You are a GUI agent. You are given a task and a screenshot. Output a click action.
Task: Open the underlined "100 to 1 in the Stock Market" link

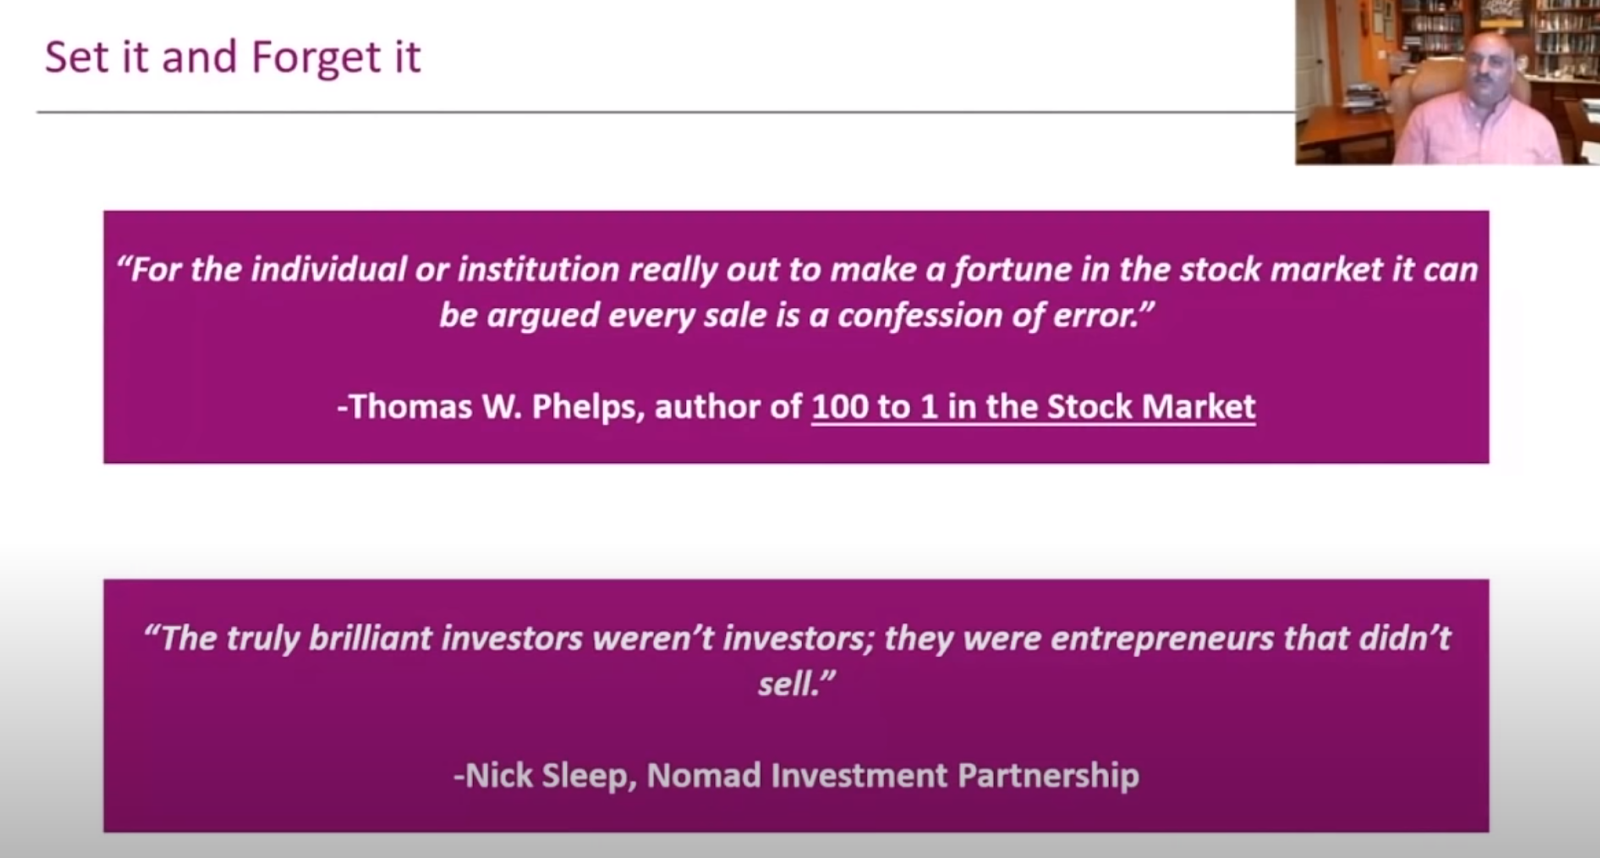(1033, 407)
